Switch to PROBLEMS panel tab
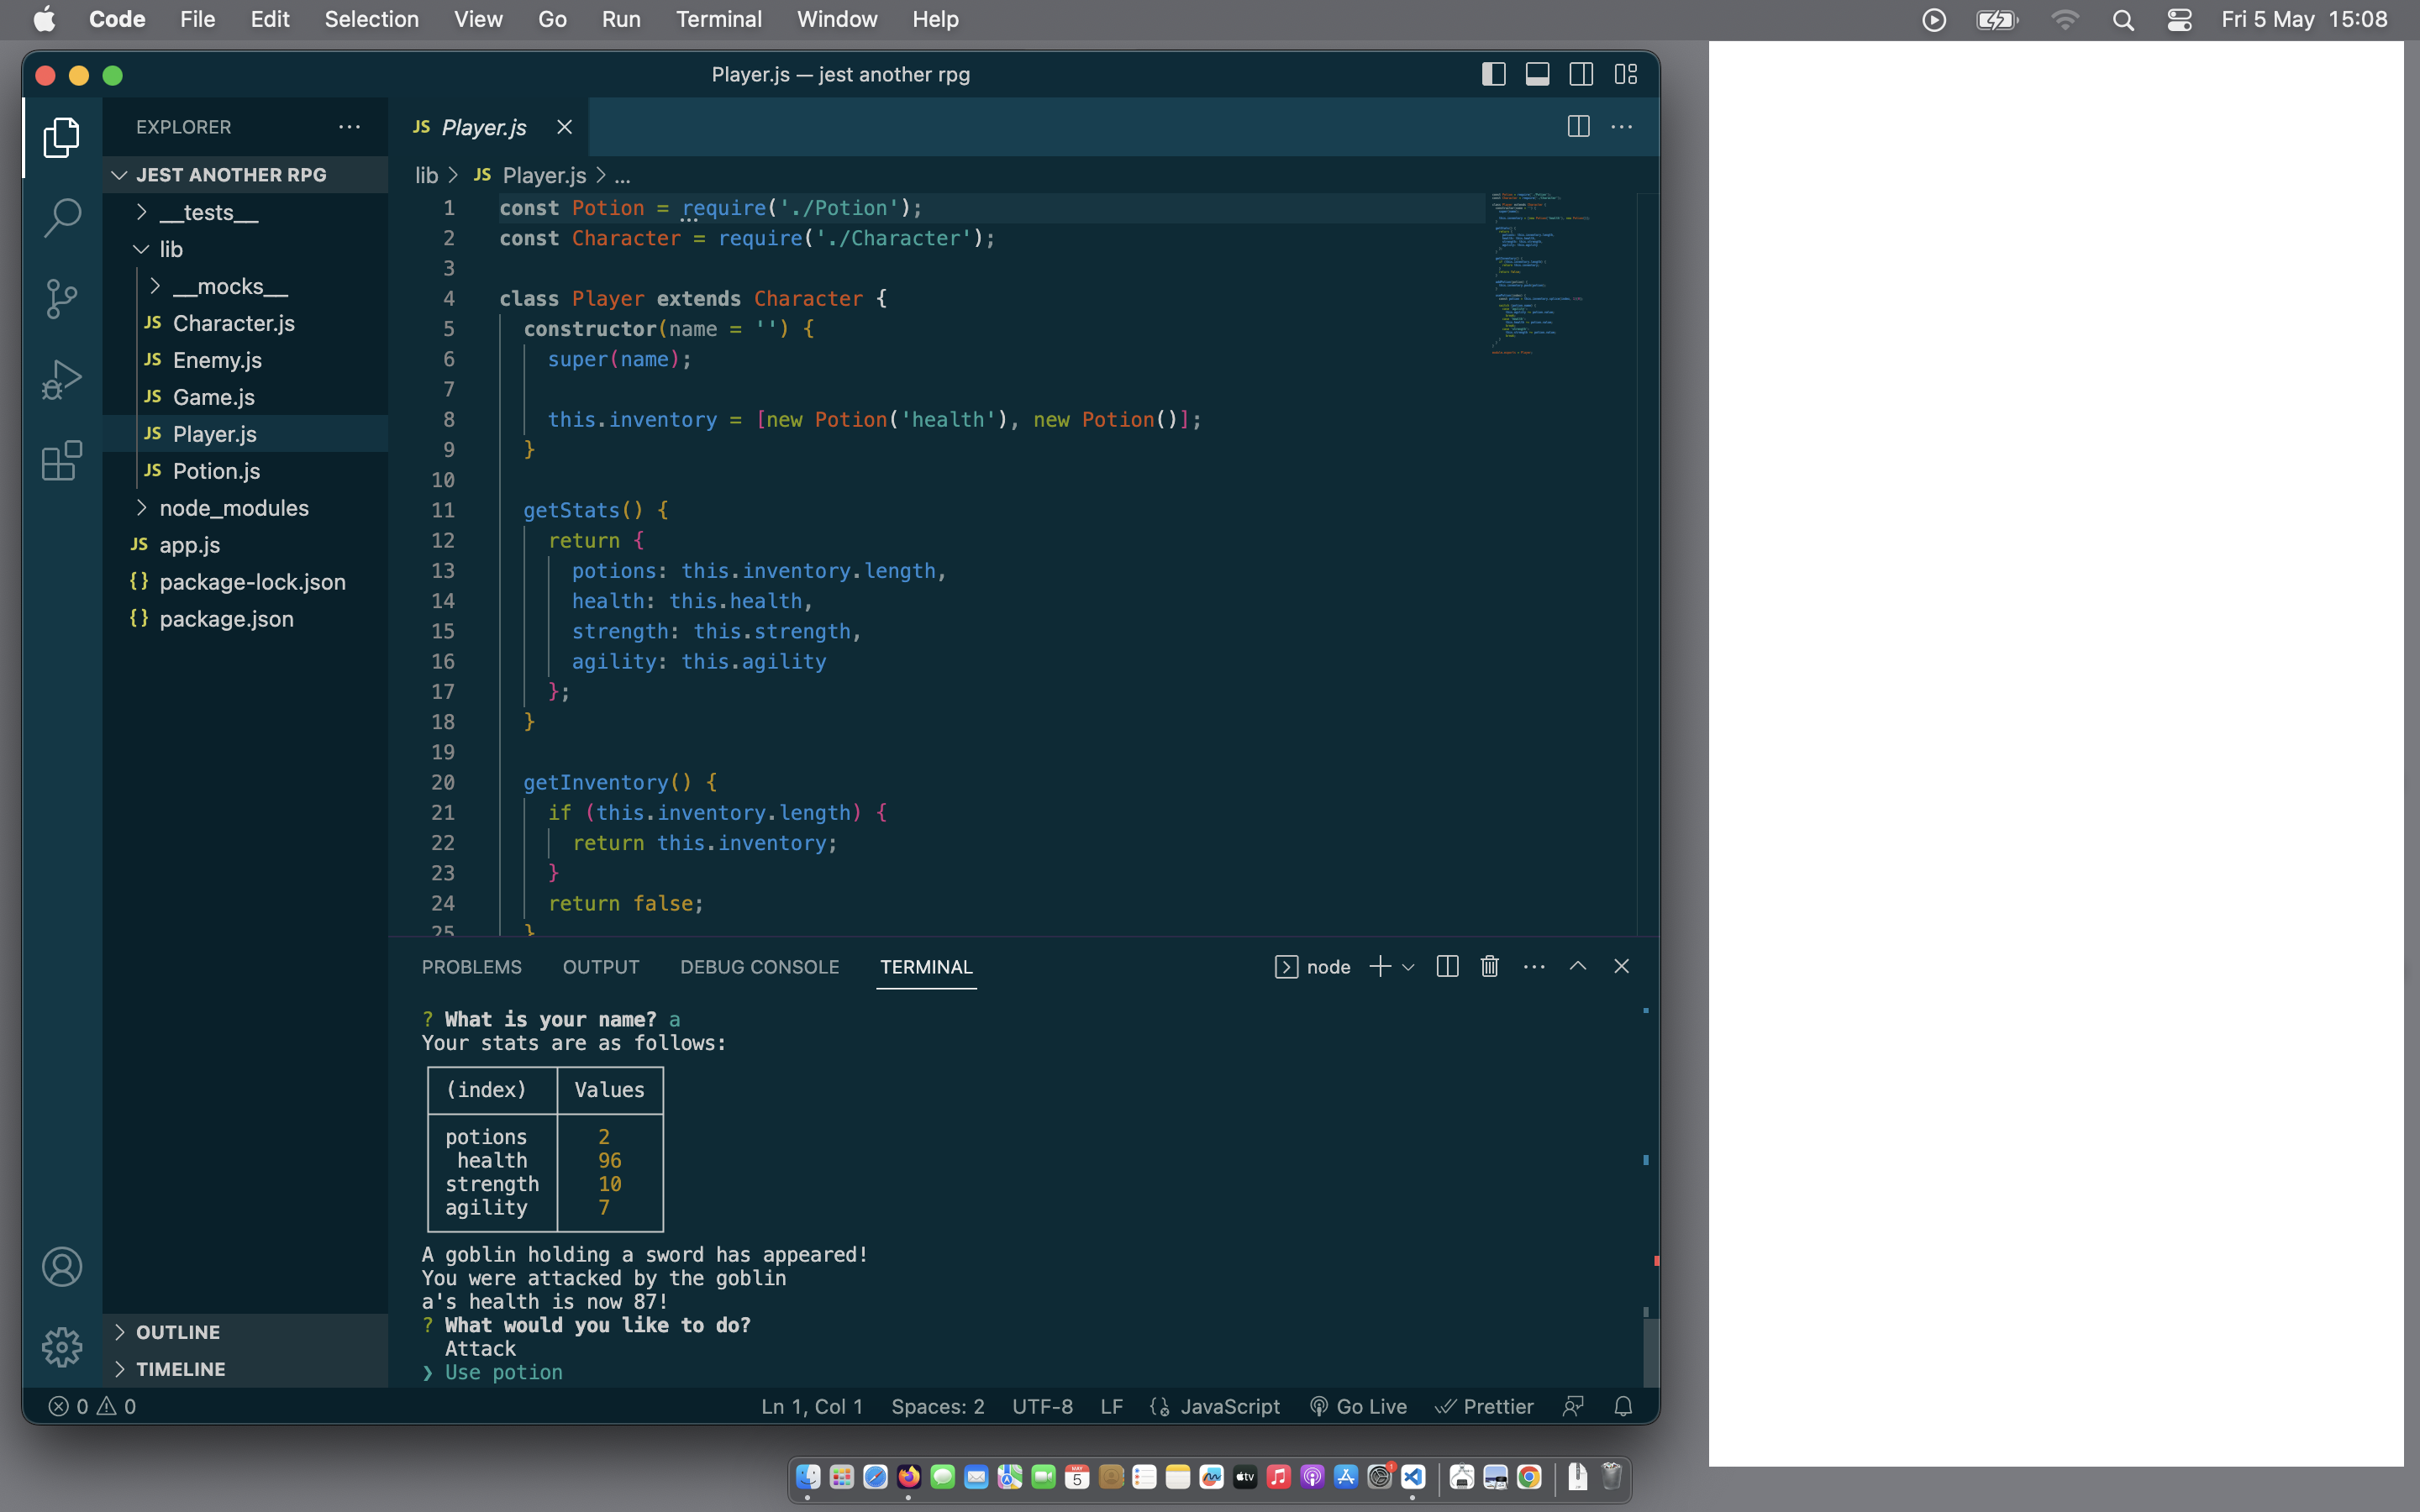The image size is (2420, 1512). [x=471, y=967]
